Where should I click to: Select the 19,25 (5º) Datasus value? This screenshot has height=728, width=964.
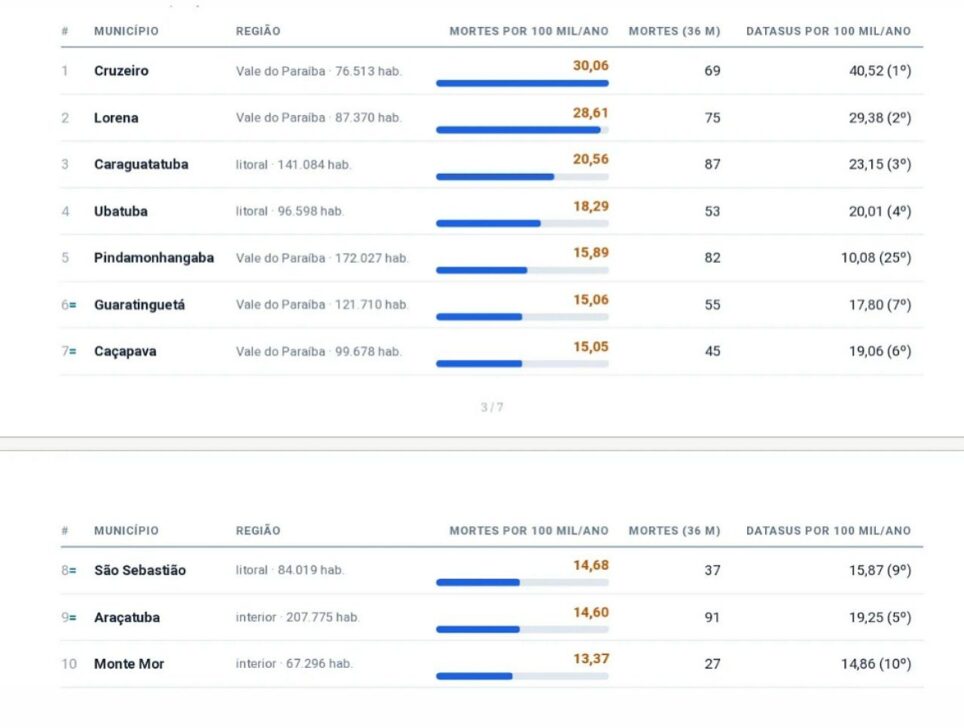(880, 617)
